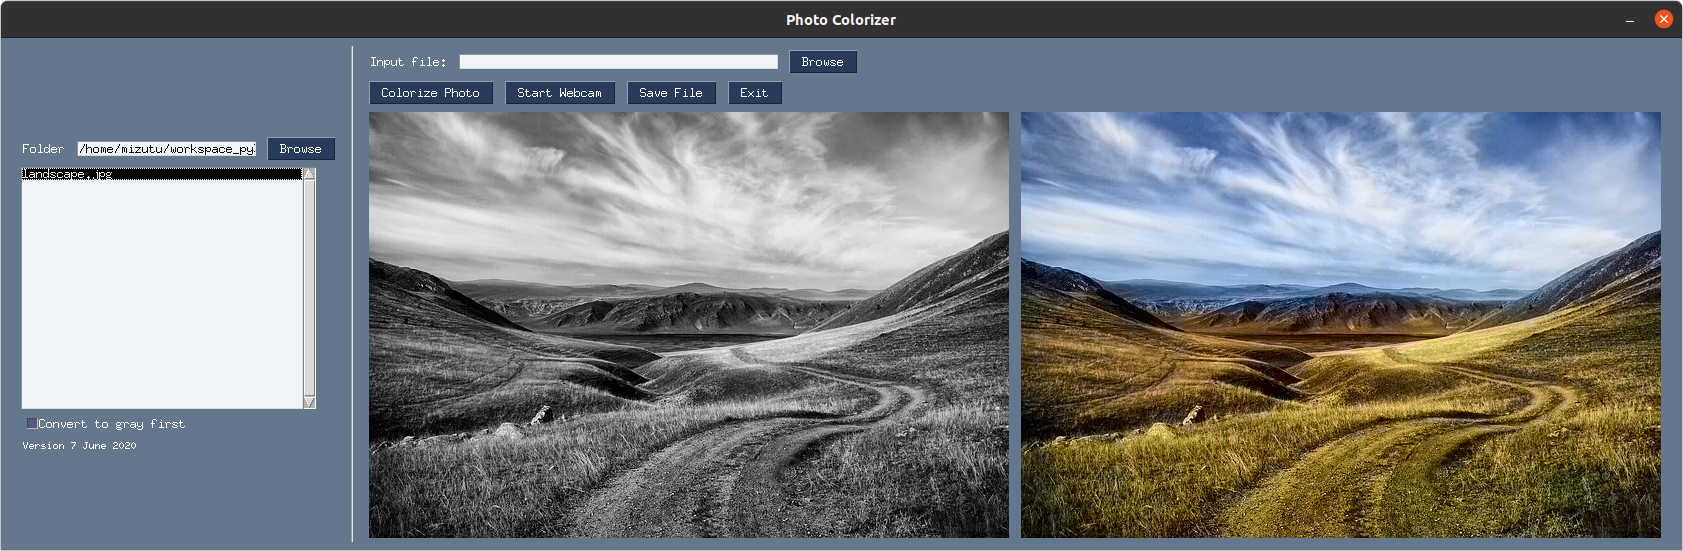Enable Convert to gray first checkbox
Viewport: 1683px width, 551px height.
pyautogui.click(x=32, y=424)
